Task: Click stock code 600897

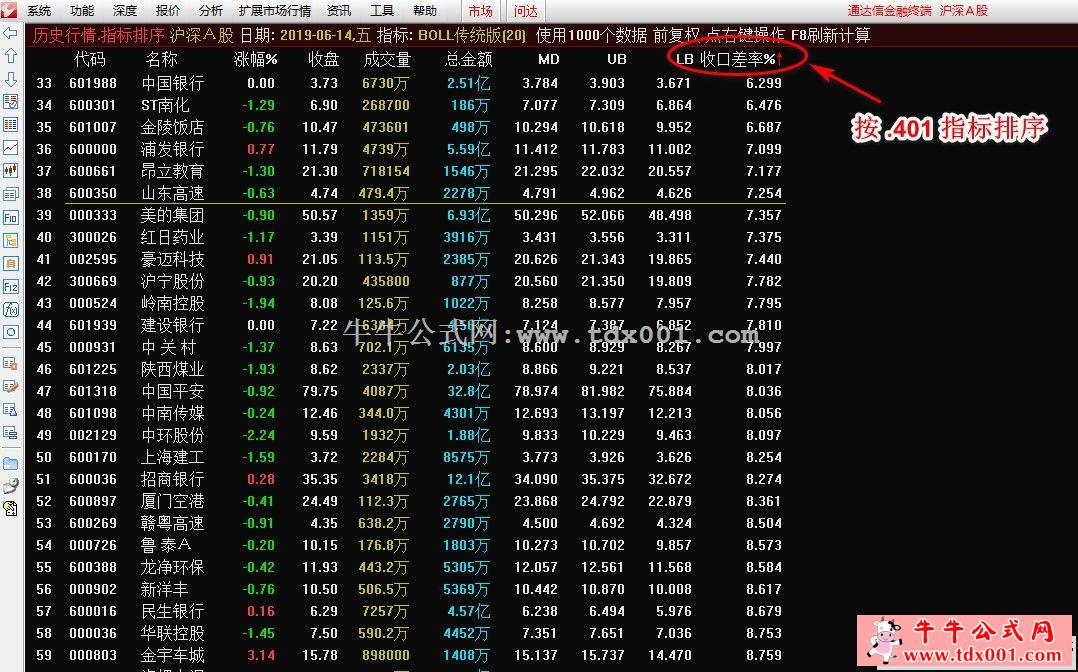Action: (x=93, y=501)
